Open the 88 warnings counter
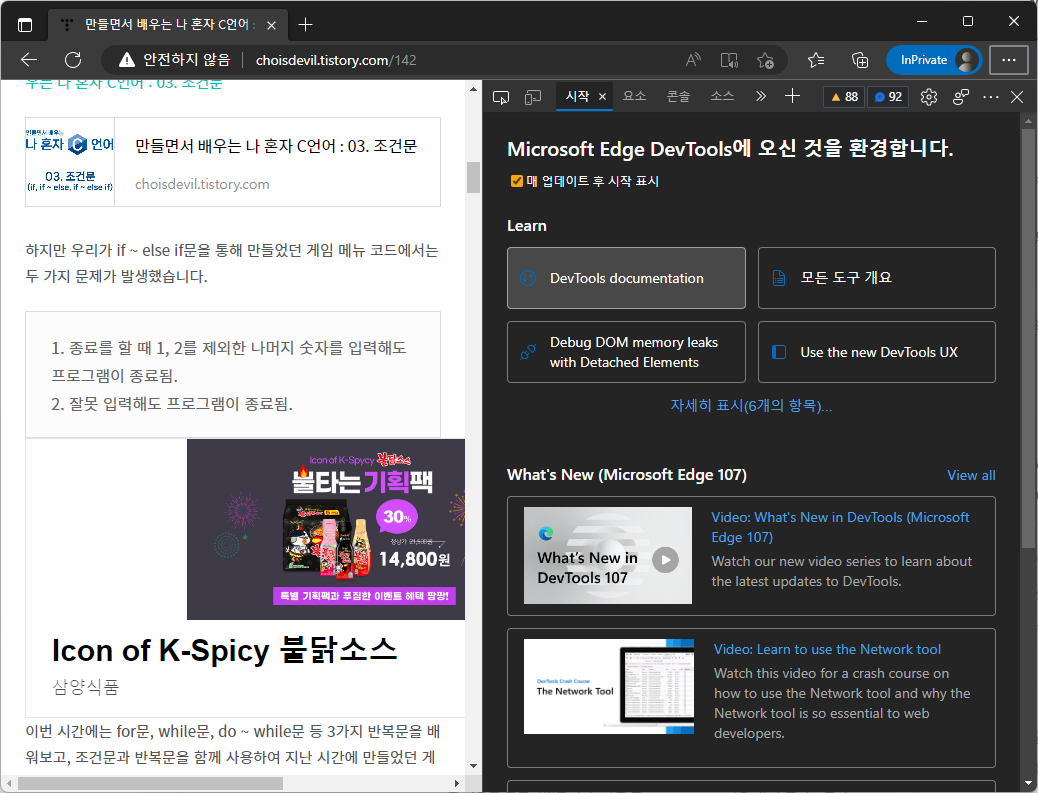Viewport: 1038px width, 793px height. [844, 97]
